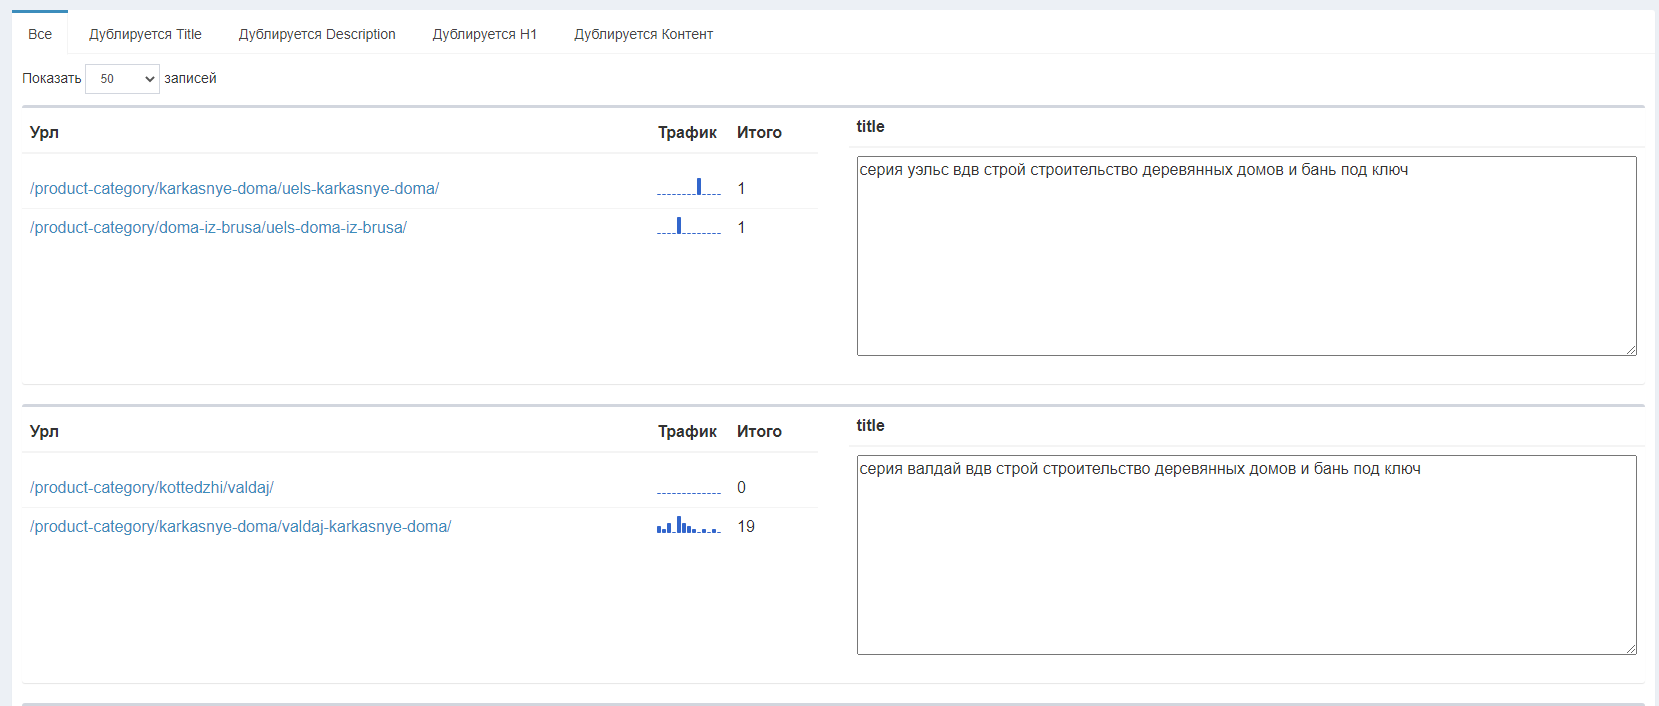
Task: Click the traffic sparkline for uels-doma-iz-brusa
Action: [x=689, y=226]
